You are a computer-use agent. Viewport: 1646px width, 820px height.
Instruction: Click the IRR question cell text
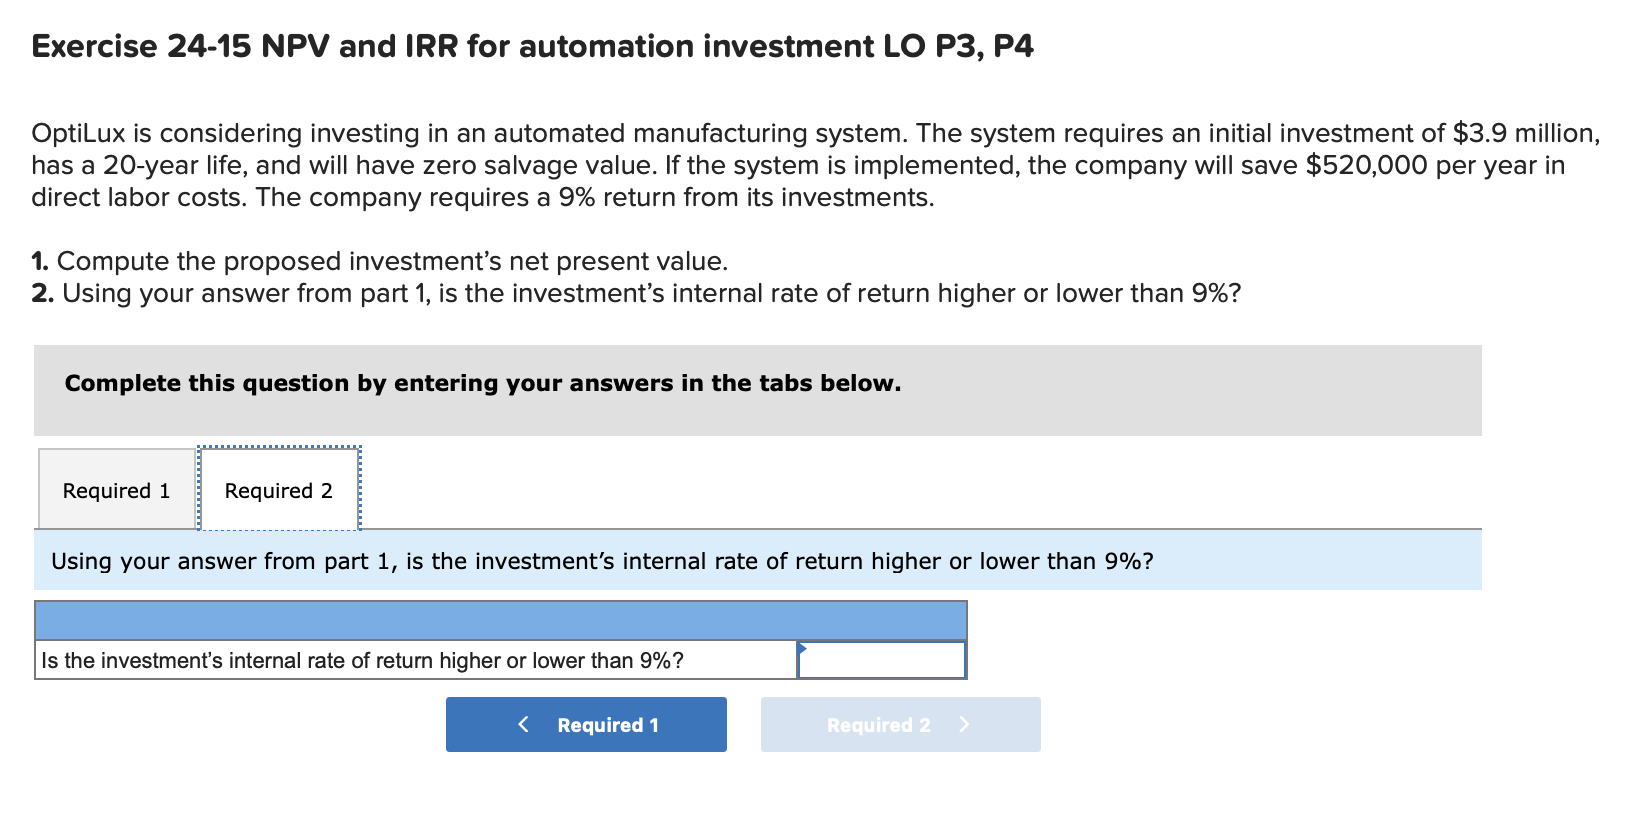pos(362,660)
